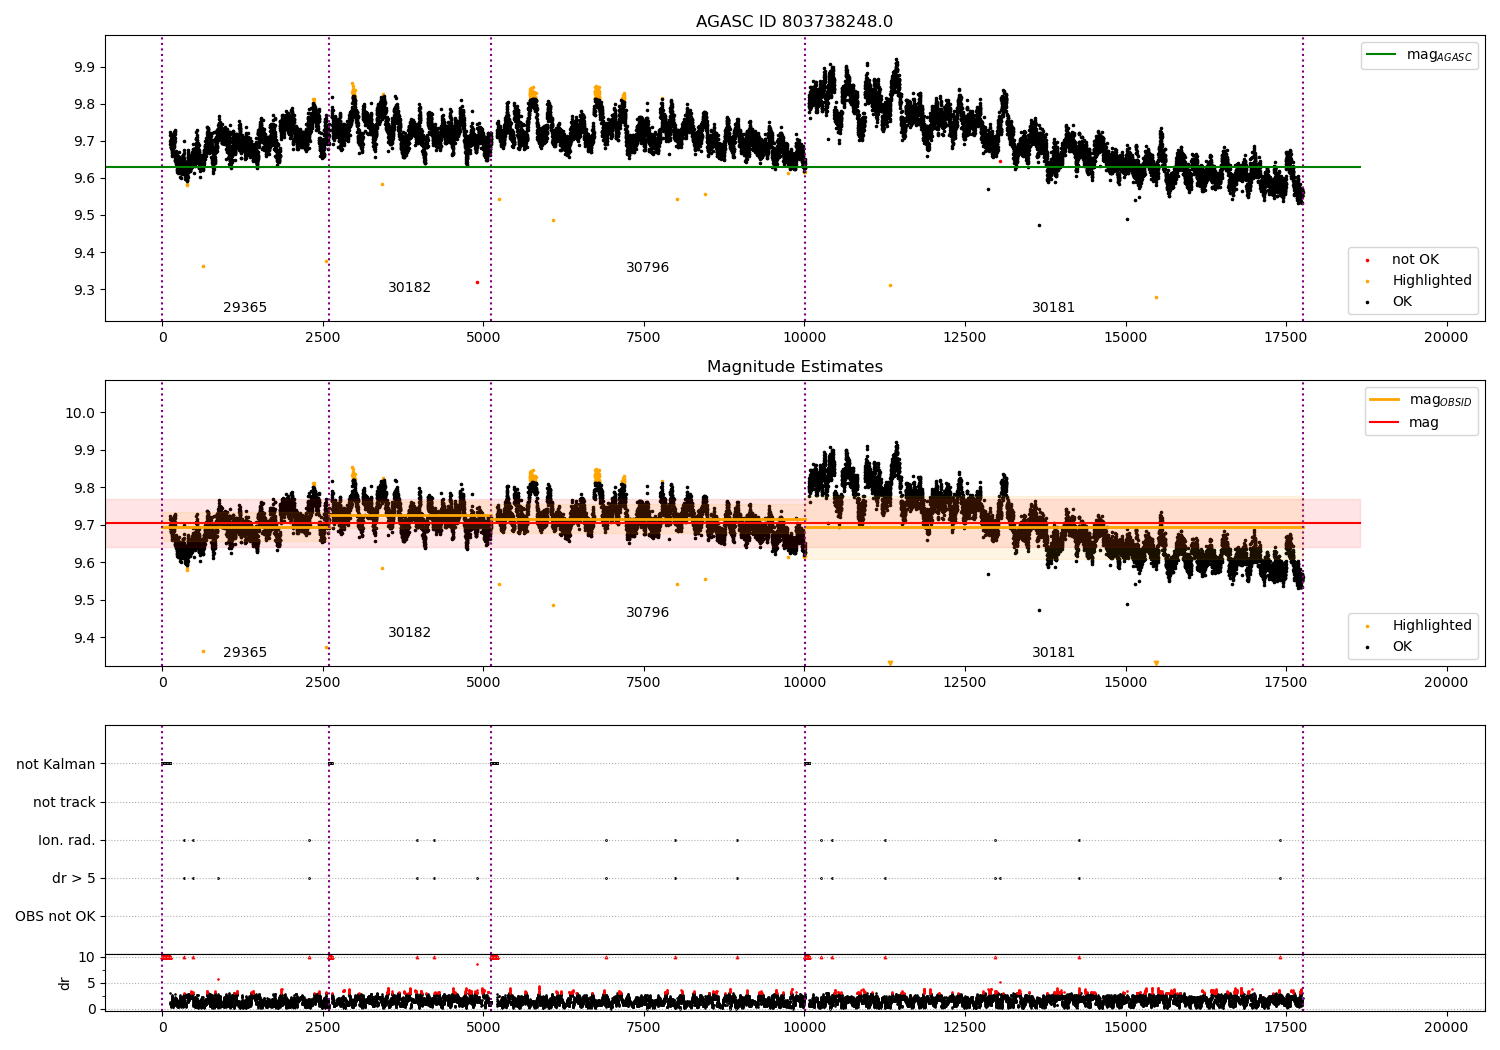Click obsid label 30181 in Magnitude Estimates plot
The height and width of the screenshot is (1050, 1500).
(x=1054, y=653)
